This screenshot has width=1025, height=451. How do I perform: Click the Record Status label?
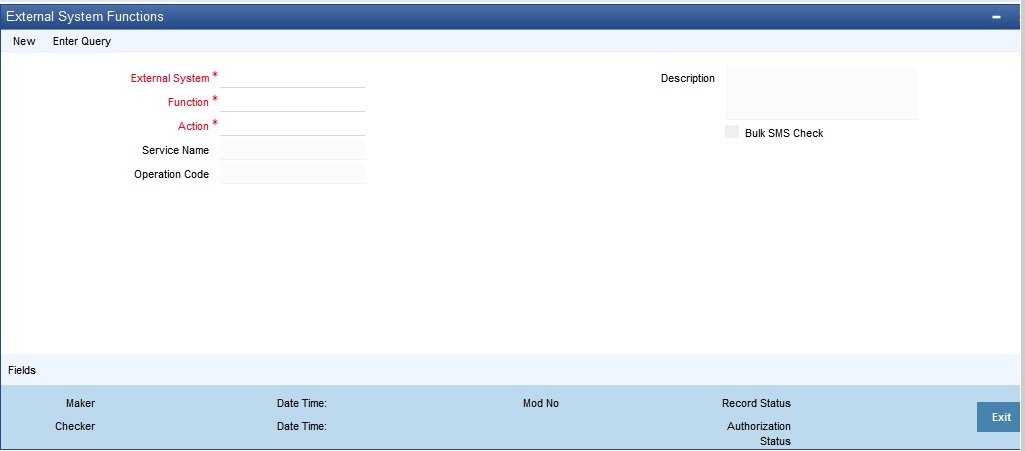(756, 403)
